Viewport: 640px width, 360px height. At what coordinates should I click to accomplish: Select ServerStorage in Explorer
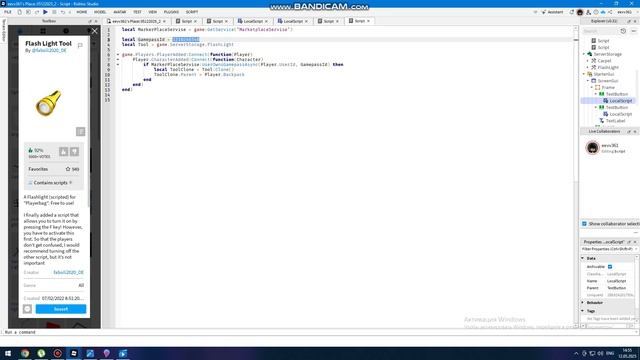[x=607, y=54]
